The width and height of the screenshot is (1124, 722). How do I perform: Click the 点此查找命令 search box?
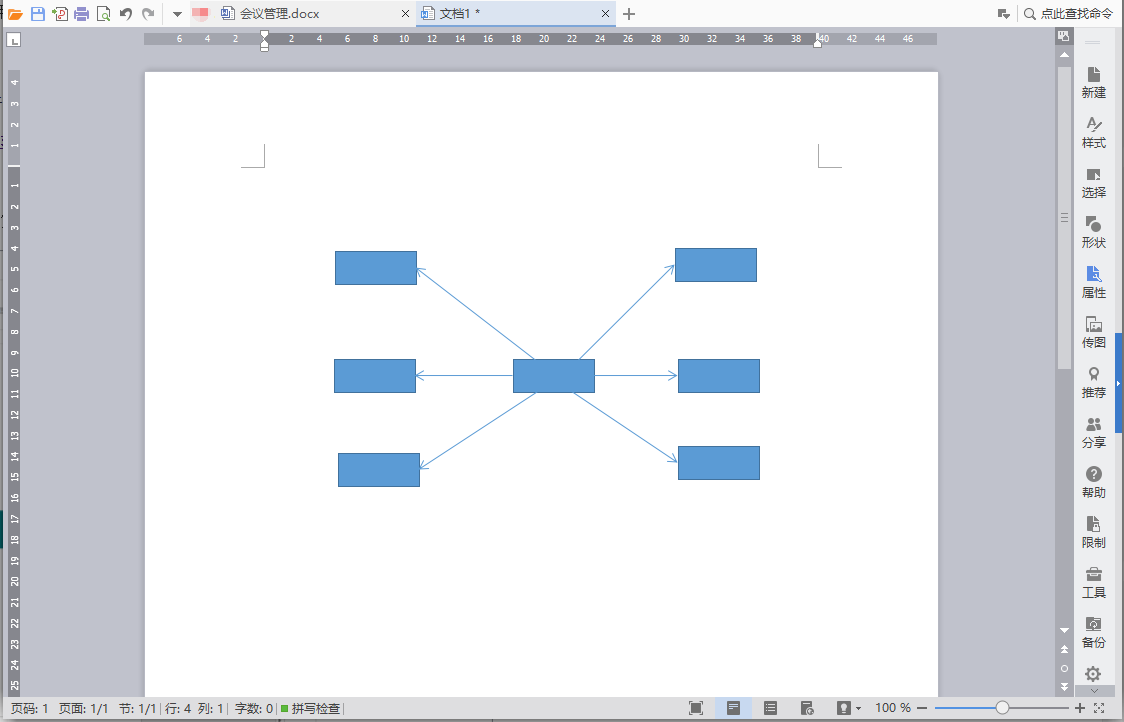pyautogui.click(x=1068, y=14)
